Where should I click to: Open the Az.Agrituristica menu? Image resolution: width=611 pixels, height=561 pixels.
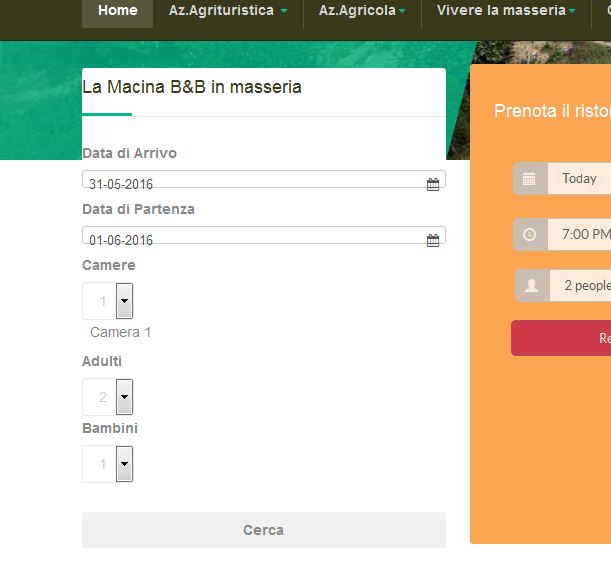click(228, 11)
